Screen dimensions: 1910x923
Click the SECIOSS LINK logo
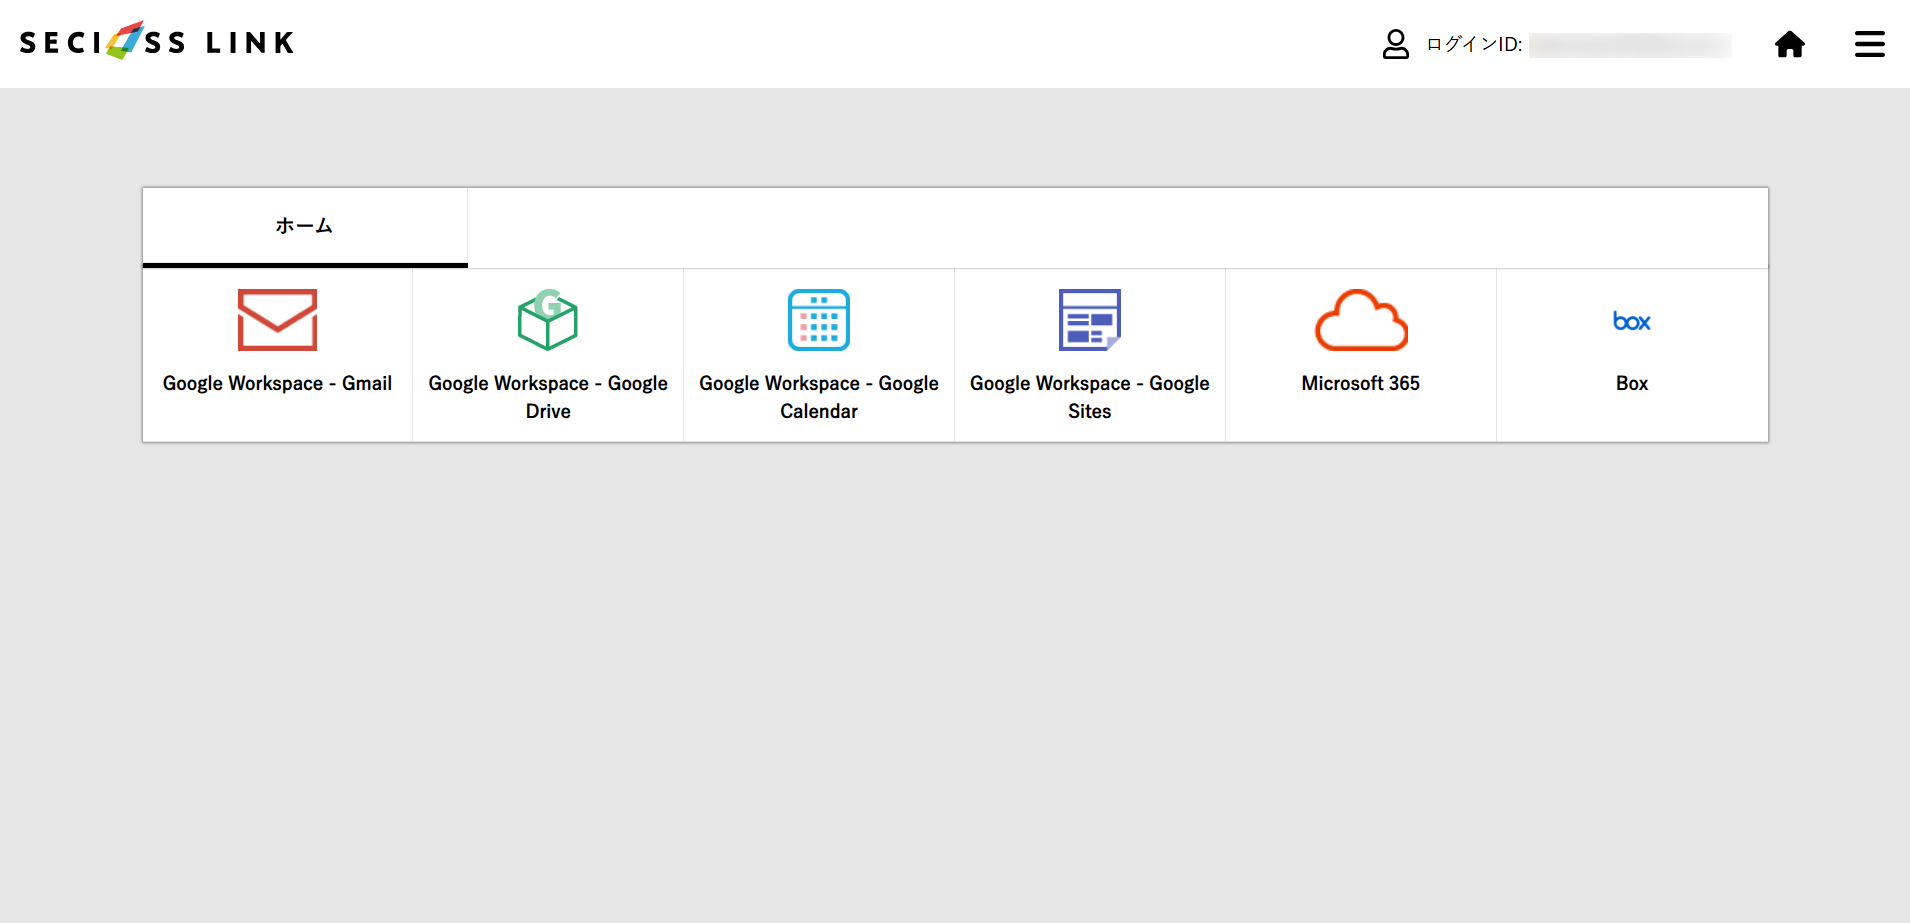coord(157,42)
